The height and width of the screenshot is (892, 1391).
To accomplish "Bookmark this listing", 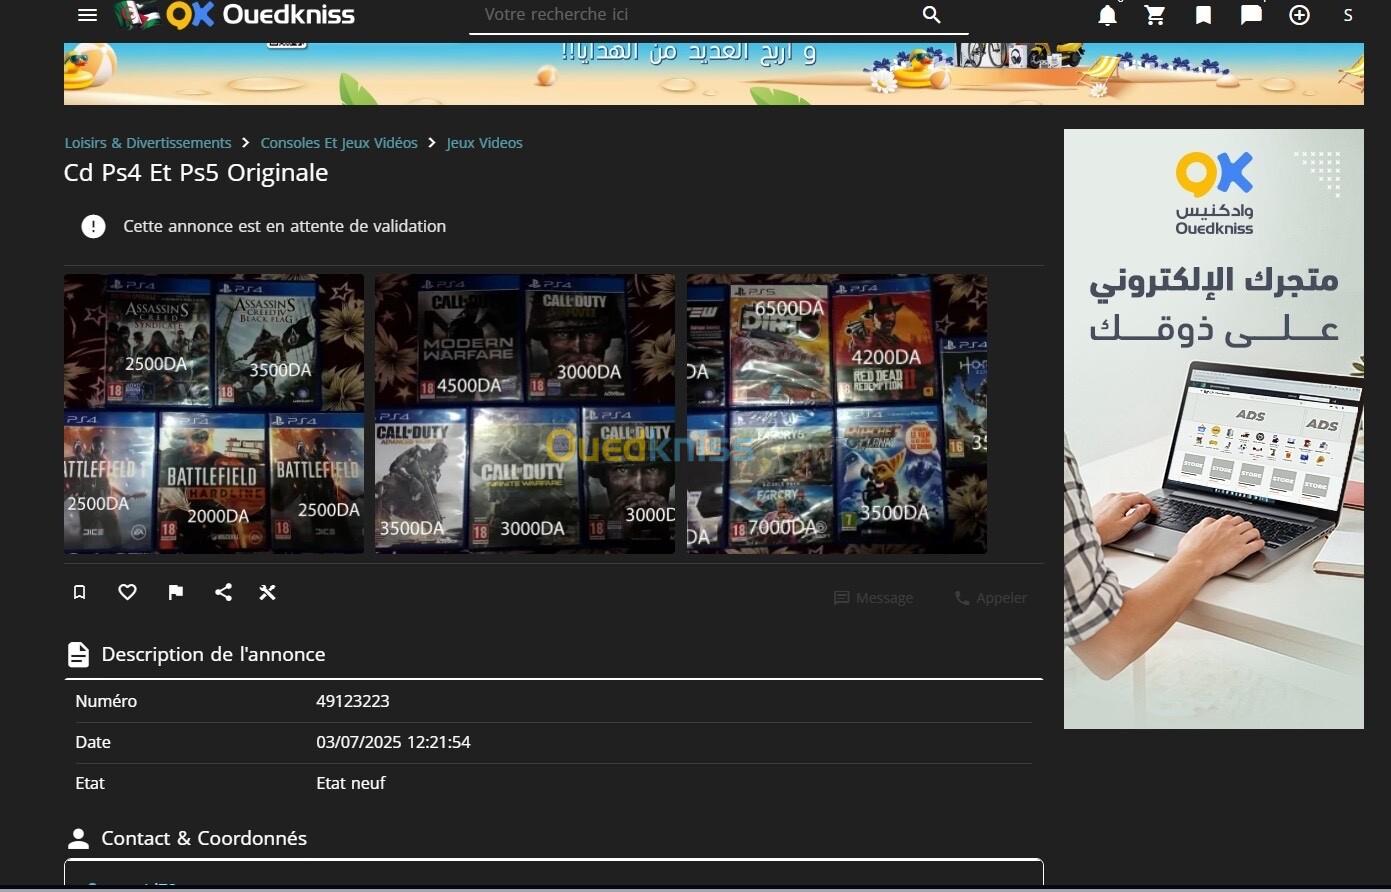I will click(80, 592).
